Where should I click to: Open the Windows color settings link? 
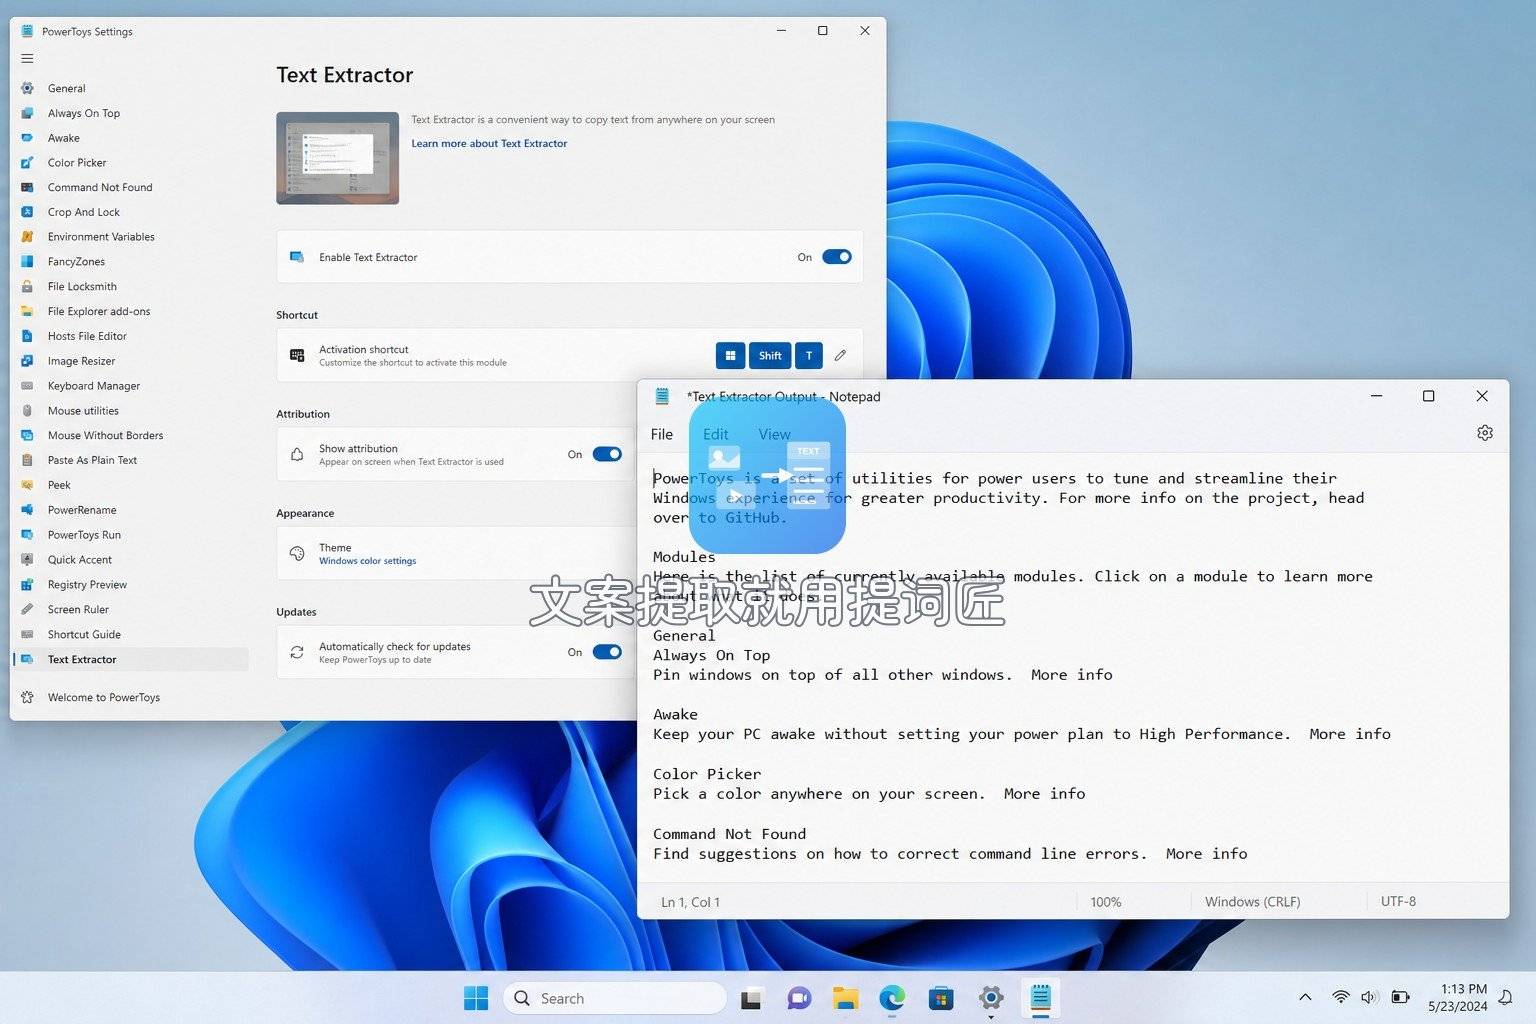(367, 561)
